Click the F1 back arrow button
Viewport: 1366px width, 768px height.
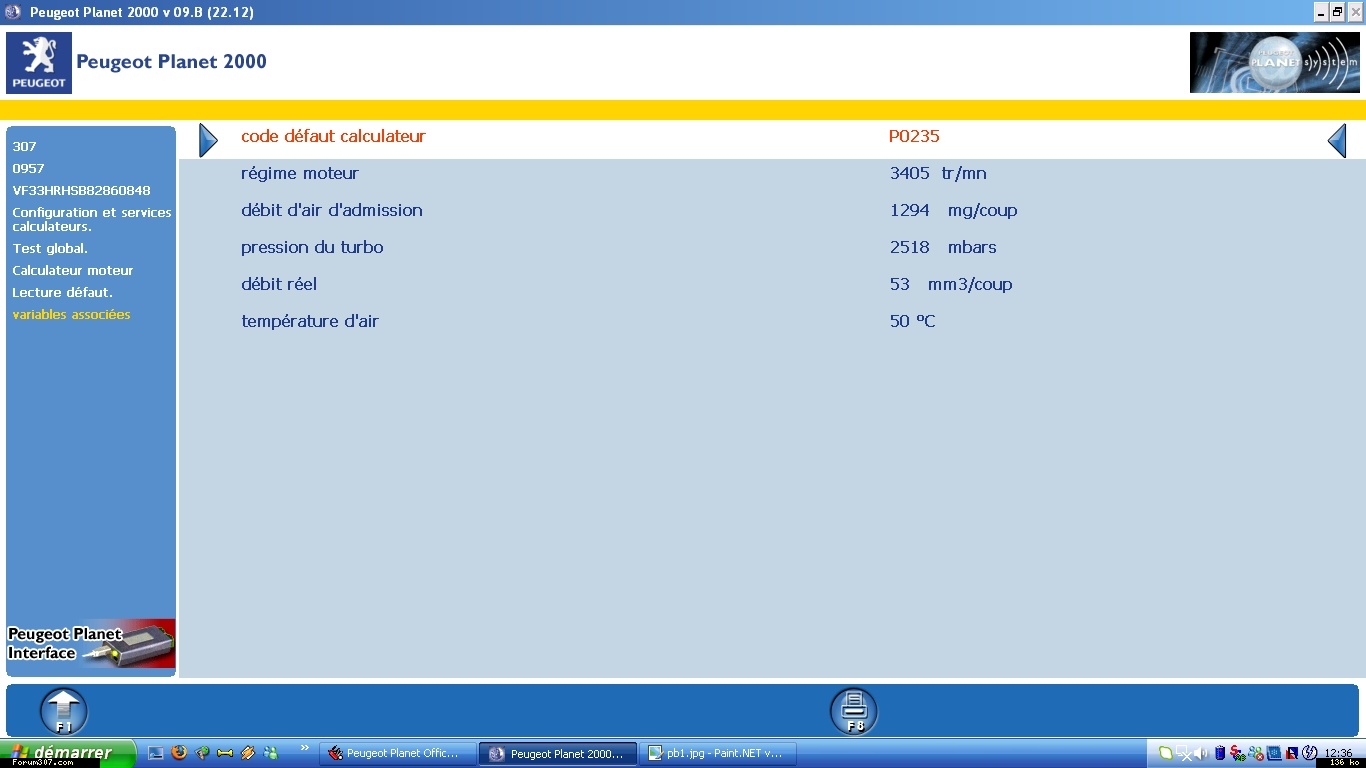click(63, 712)
